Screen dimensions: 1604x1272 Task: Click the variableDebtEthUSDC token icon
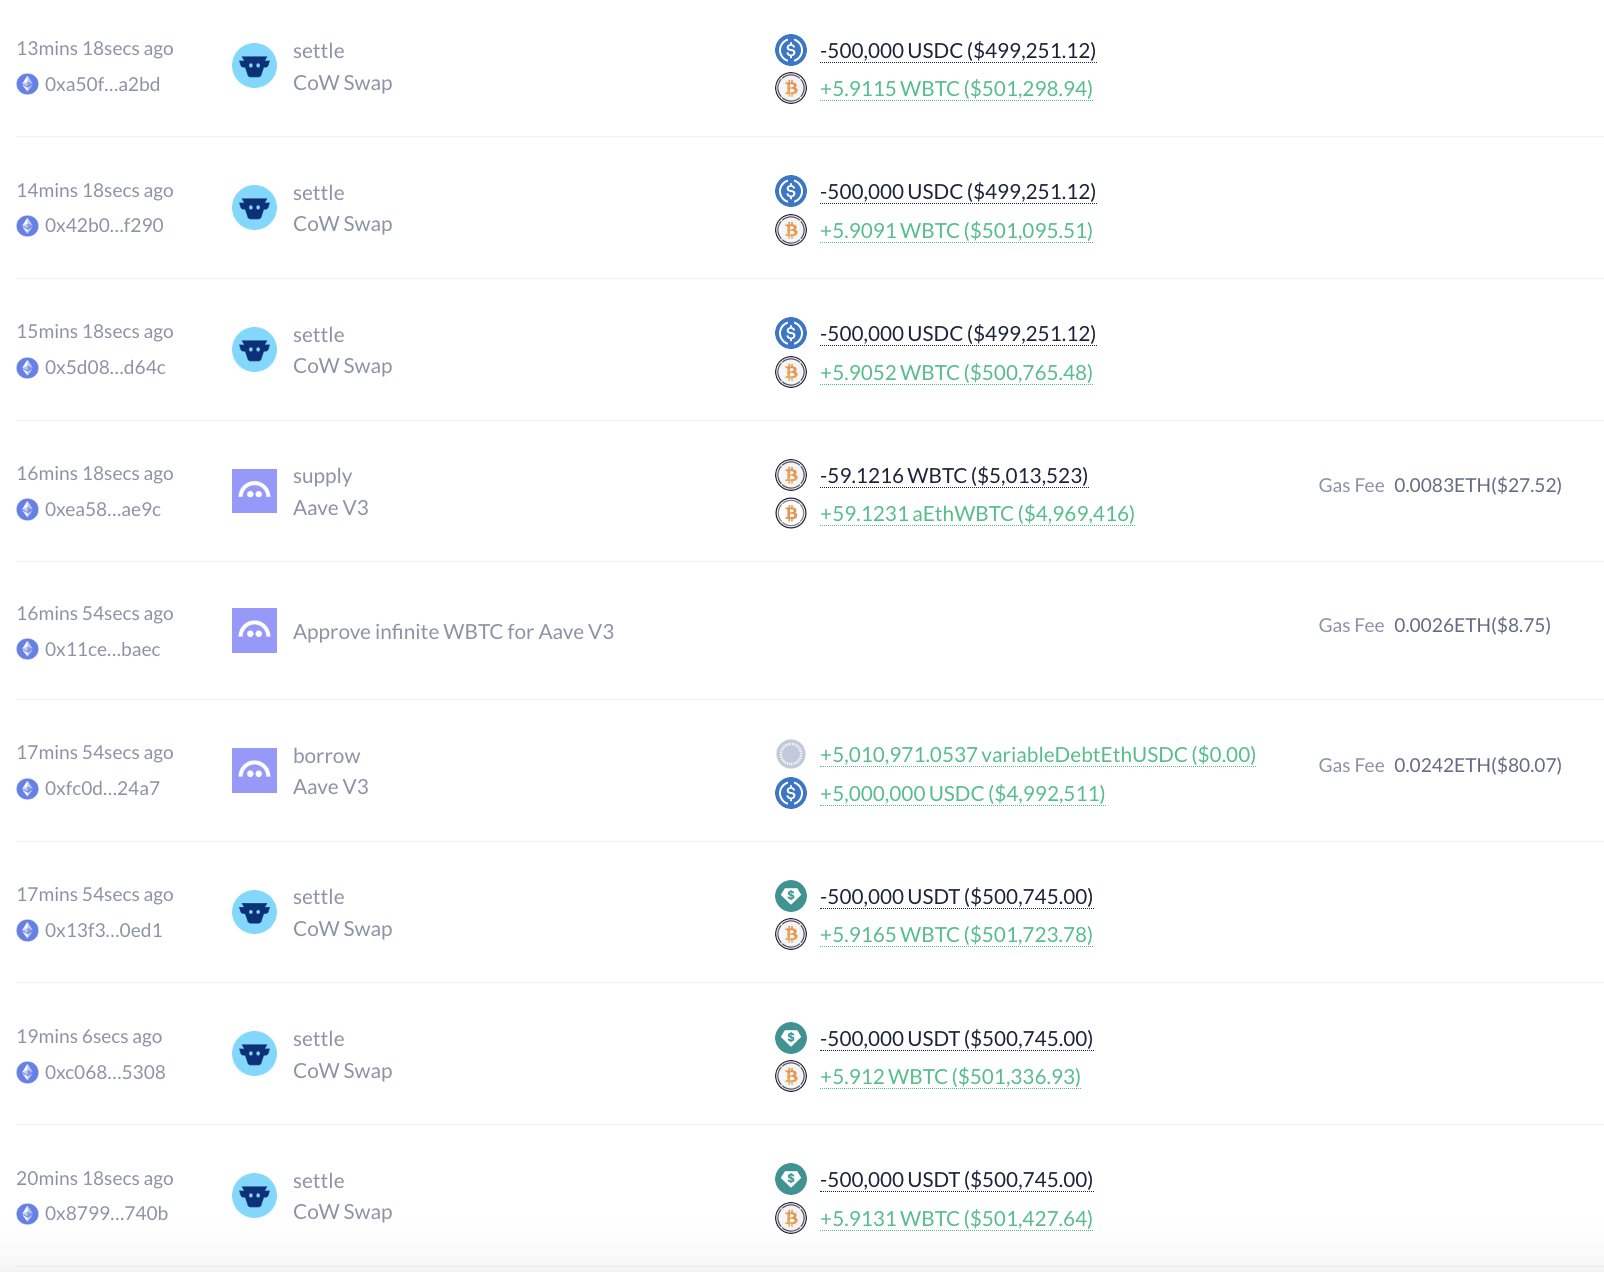coord(791,754)
